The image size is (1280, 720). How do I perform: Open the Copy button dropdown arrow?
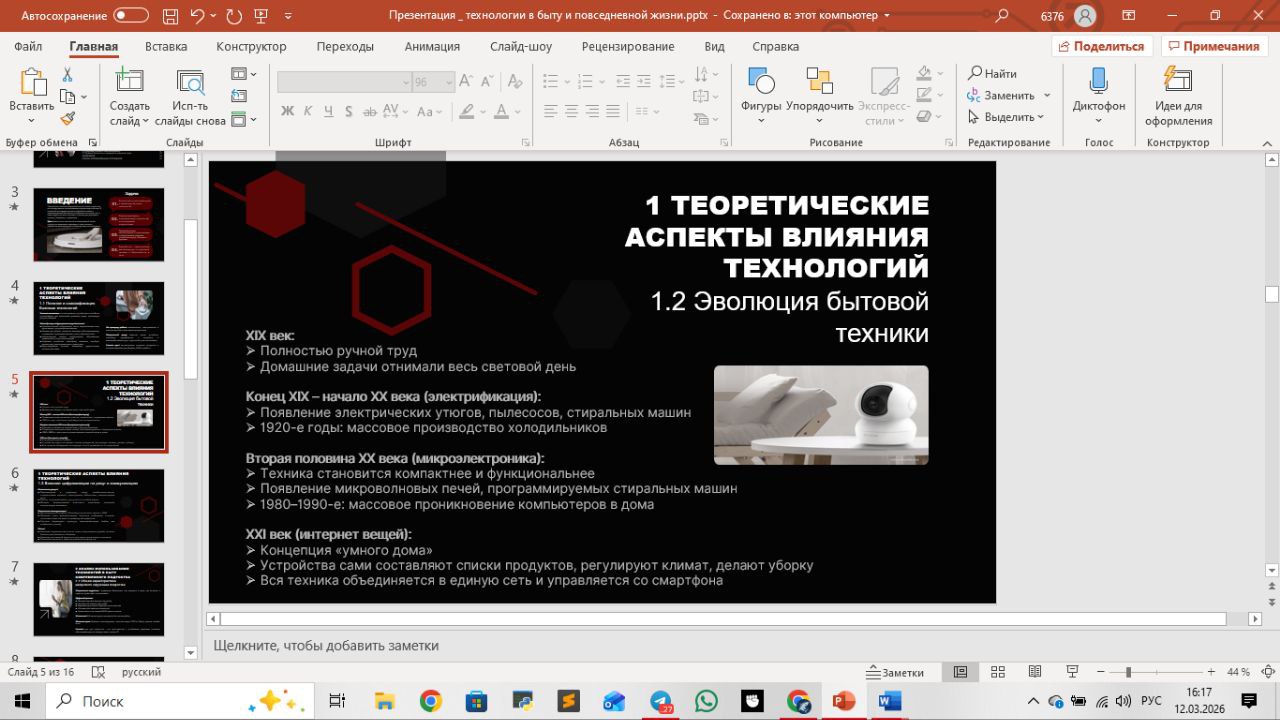point(84,97)
